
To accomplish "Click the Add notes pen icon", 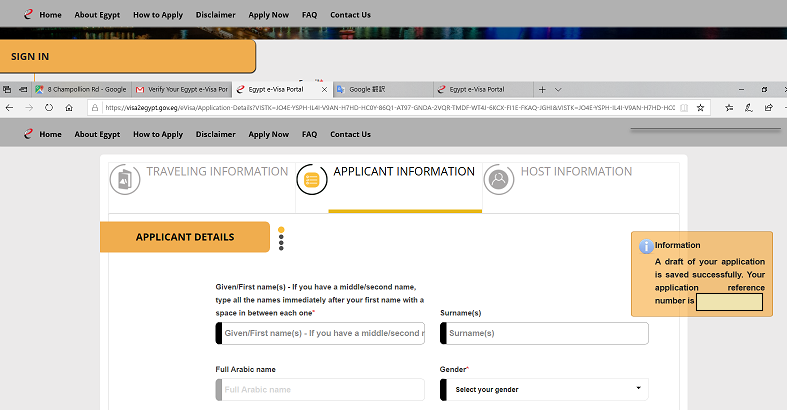I will [749, 107].
